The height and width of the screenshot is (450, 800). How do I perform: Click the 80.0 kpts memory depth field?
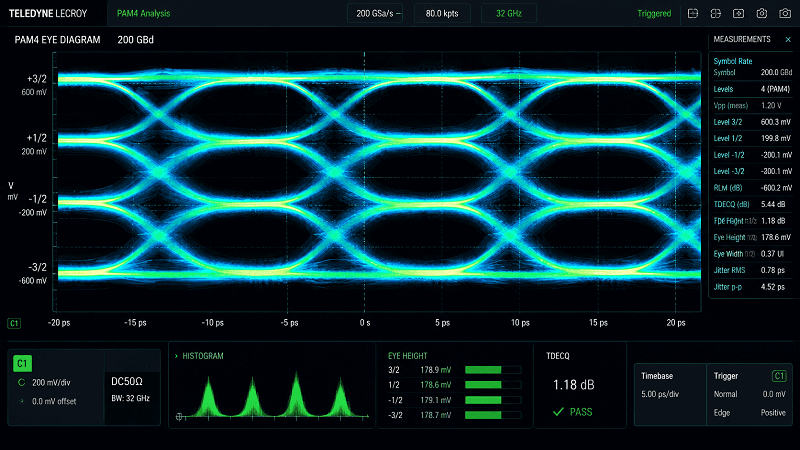coord(442,14)
